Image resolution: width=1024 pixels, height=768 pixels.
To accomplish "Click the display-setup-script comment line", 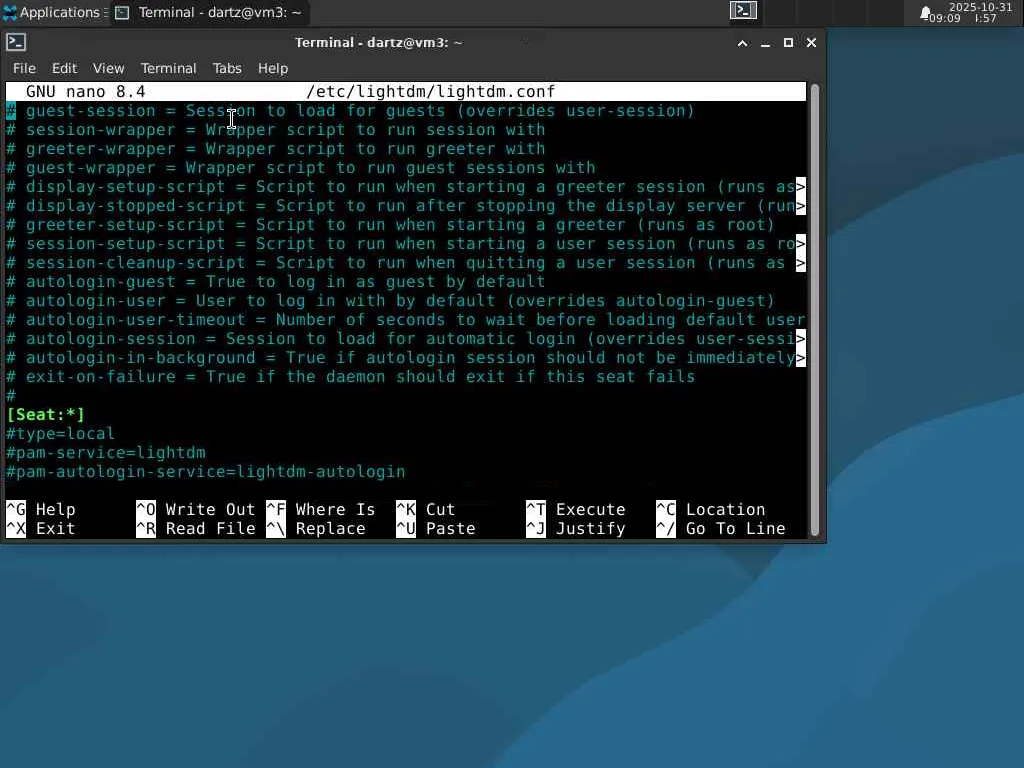I will point(406,187).
